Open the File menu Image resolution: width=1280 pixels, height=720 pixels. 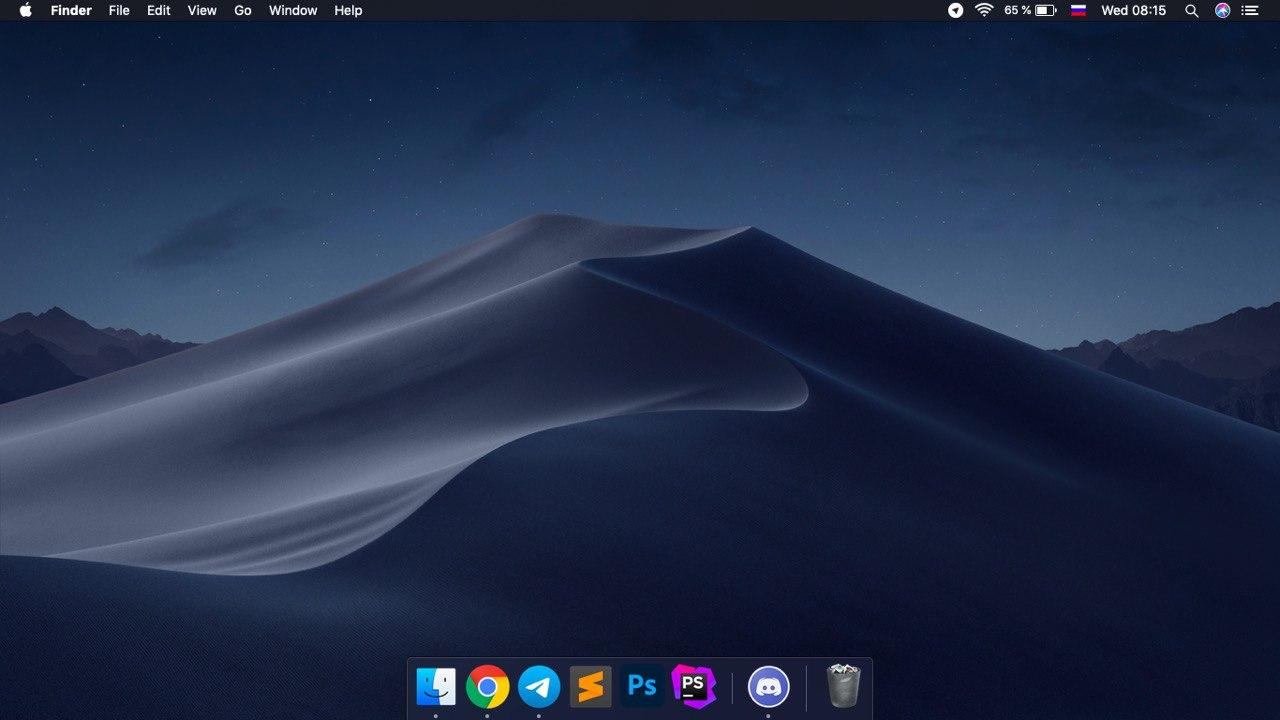click(x=119, y=10)
